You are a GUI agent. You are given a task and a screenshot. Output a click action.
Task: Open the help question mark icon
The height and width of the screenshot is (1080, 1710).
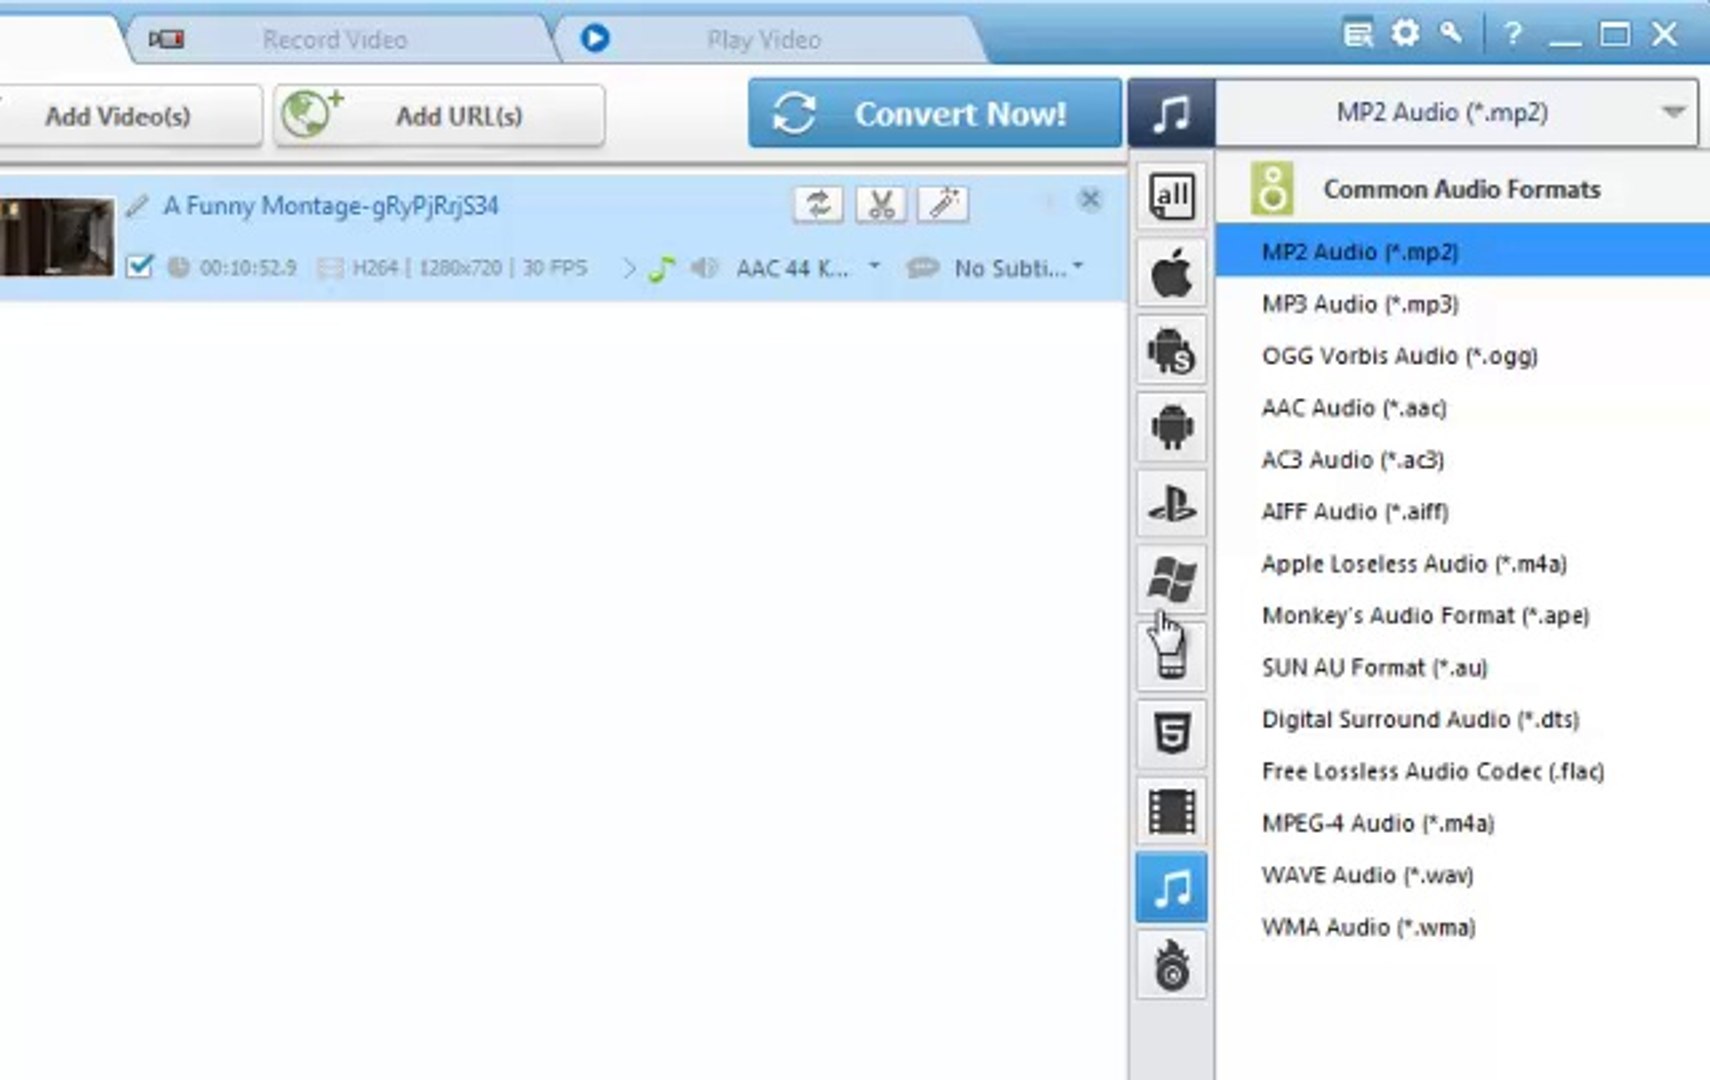point(1513,34)
